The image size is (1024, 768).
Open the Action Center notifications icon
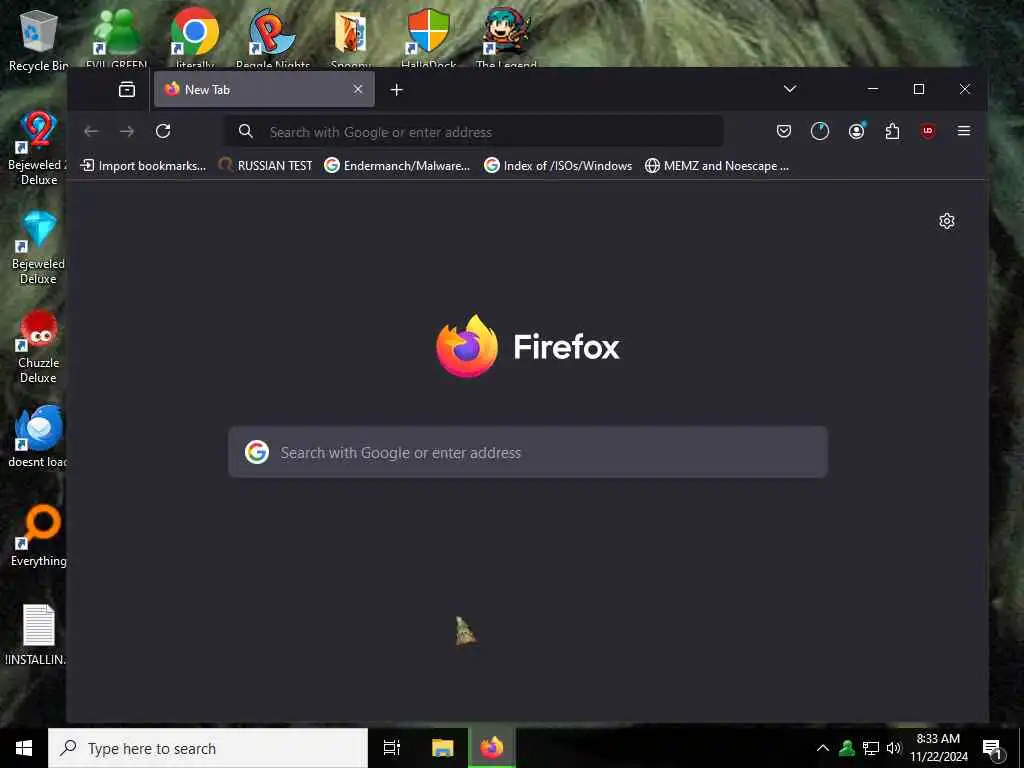pos(993,748)
